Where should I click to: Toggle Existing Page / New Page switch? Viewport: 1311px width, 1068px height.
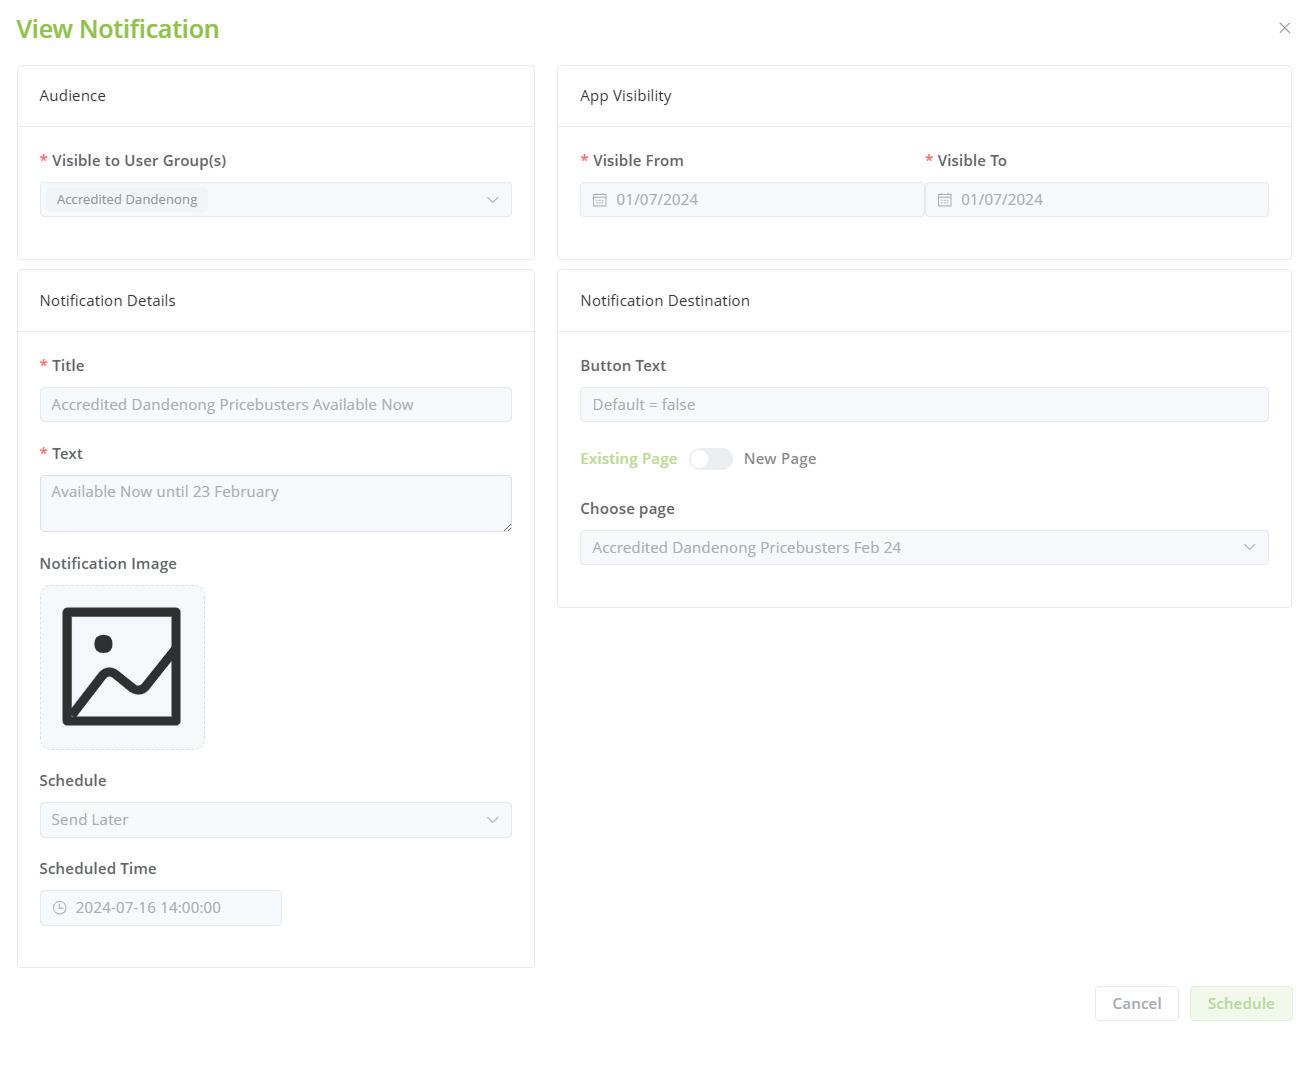pyautogui.click(x=711, y=459)
